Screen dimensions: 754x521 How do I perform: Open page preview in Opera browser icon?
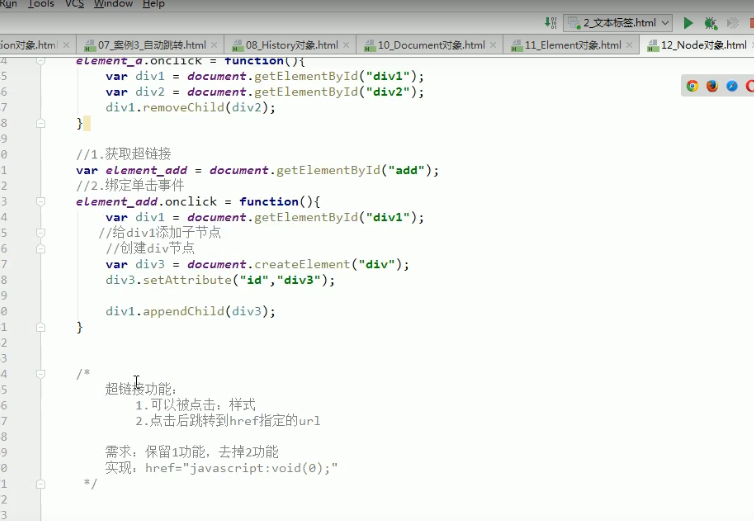(750, 86)
